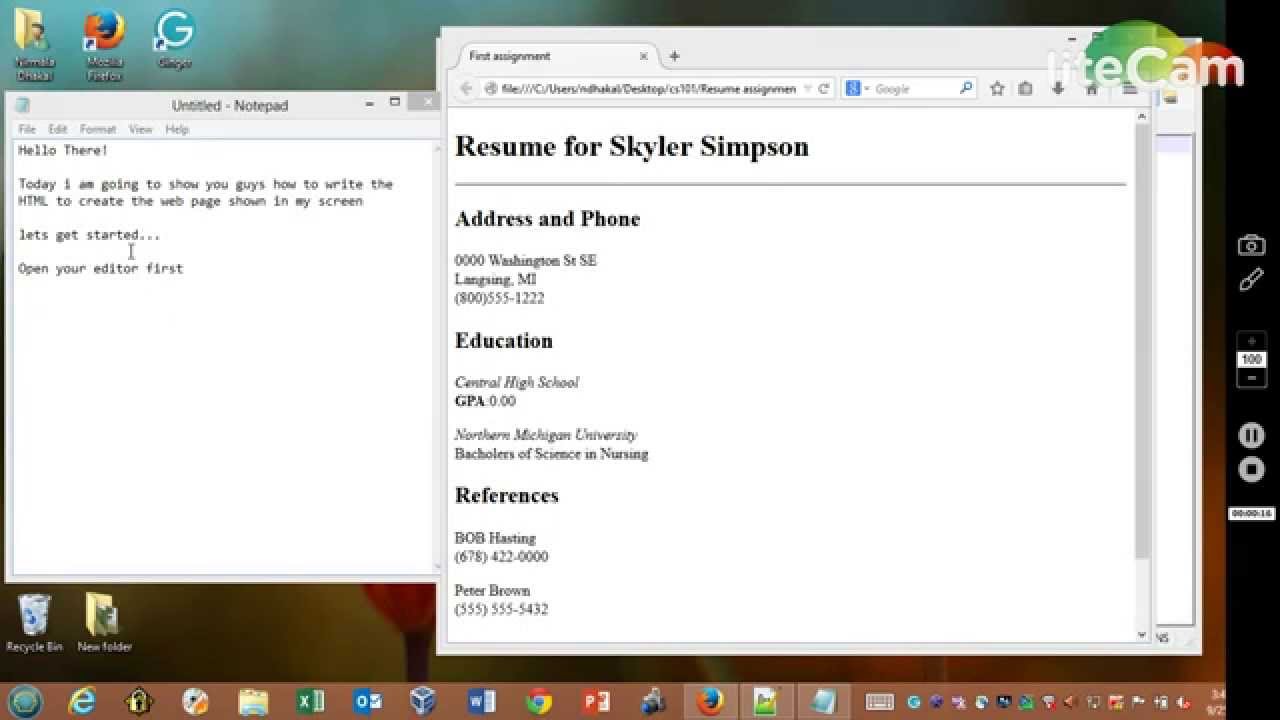Bookmark this page with the star icon

(x=997, y=89)
